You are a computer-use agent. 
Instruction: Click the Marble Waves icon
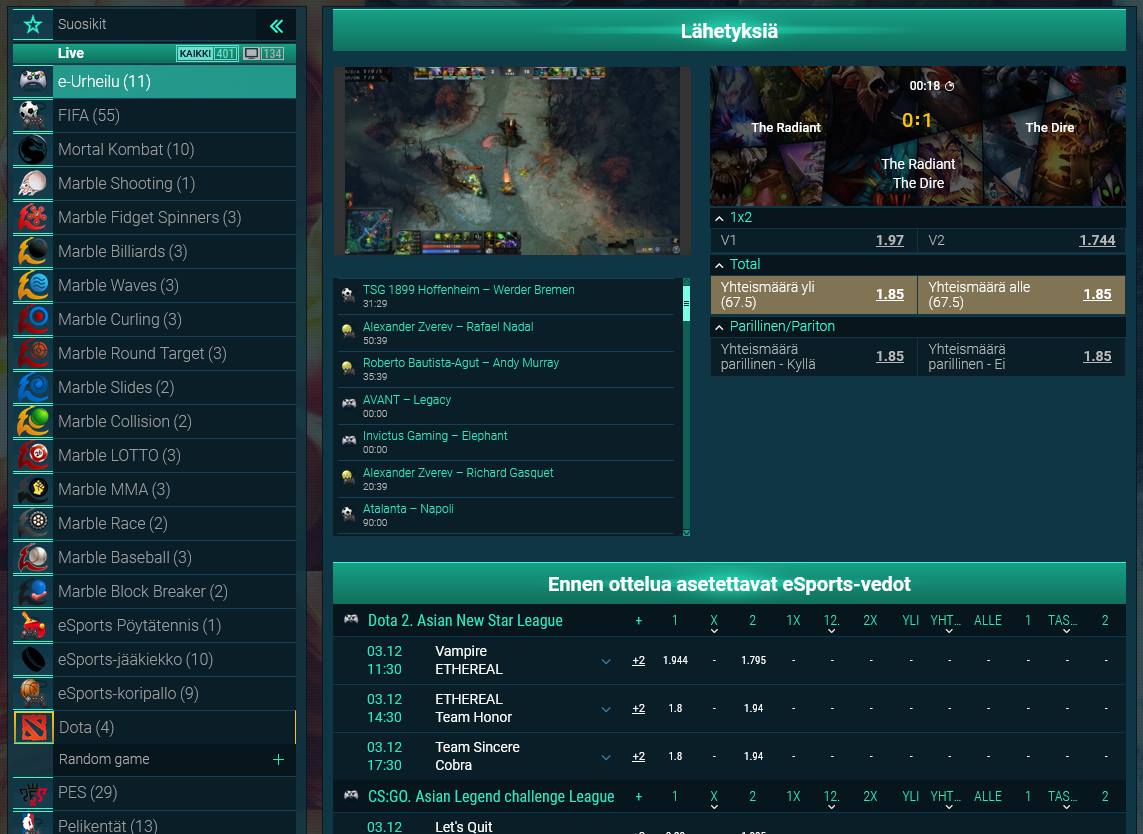(33, 285)
